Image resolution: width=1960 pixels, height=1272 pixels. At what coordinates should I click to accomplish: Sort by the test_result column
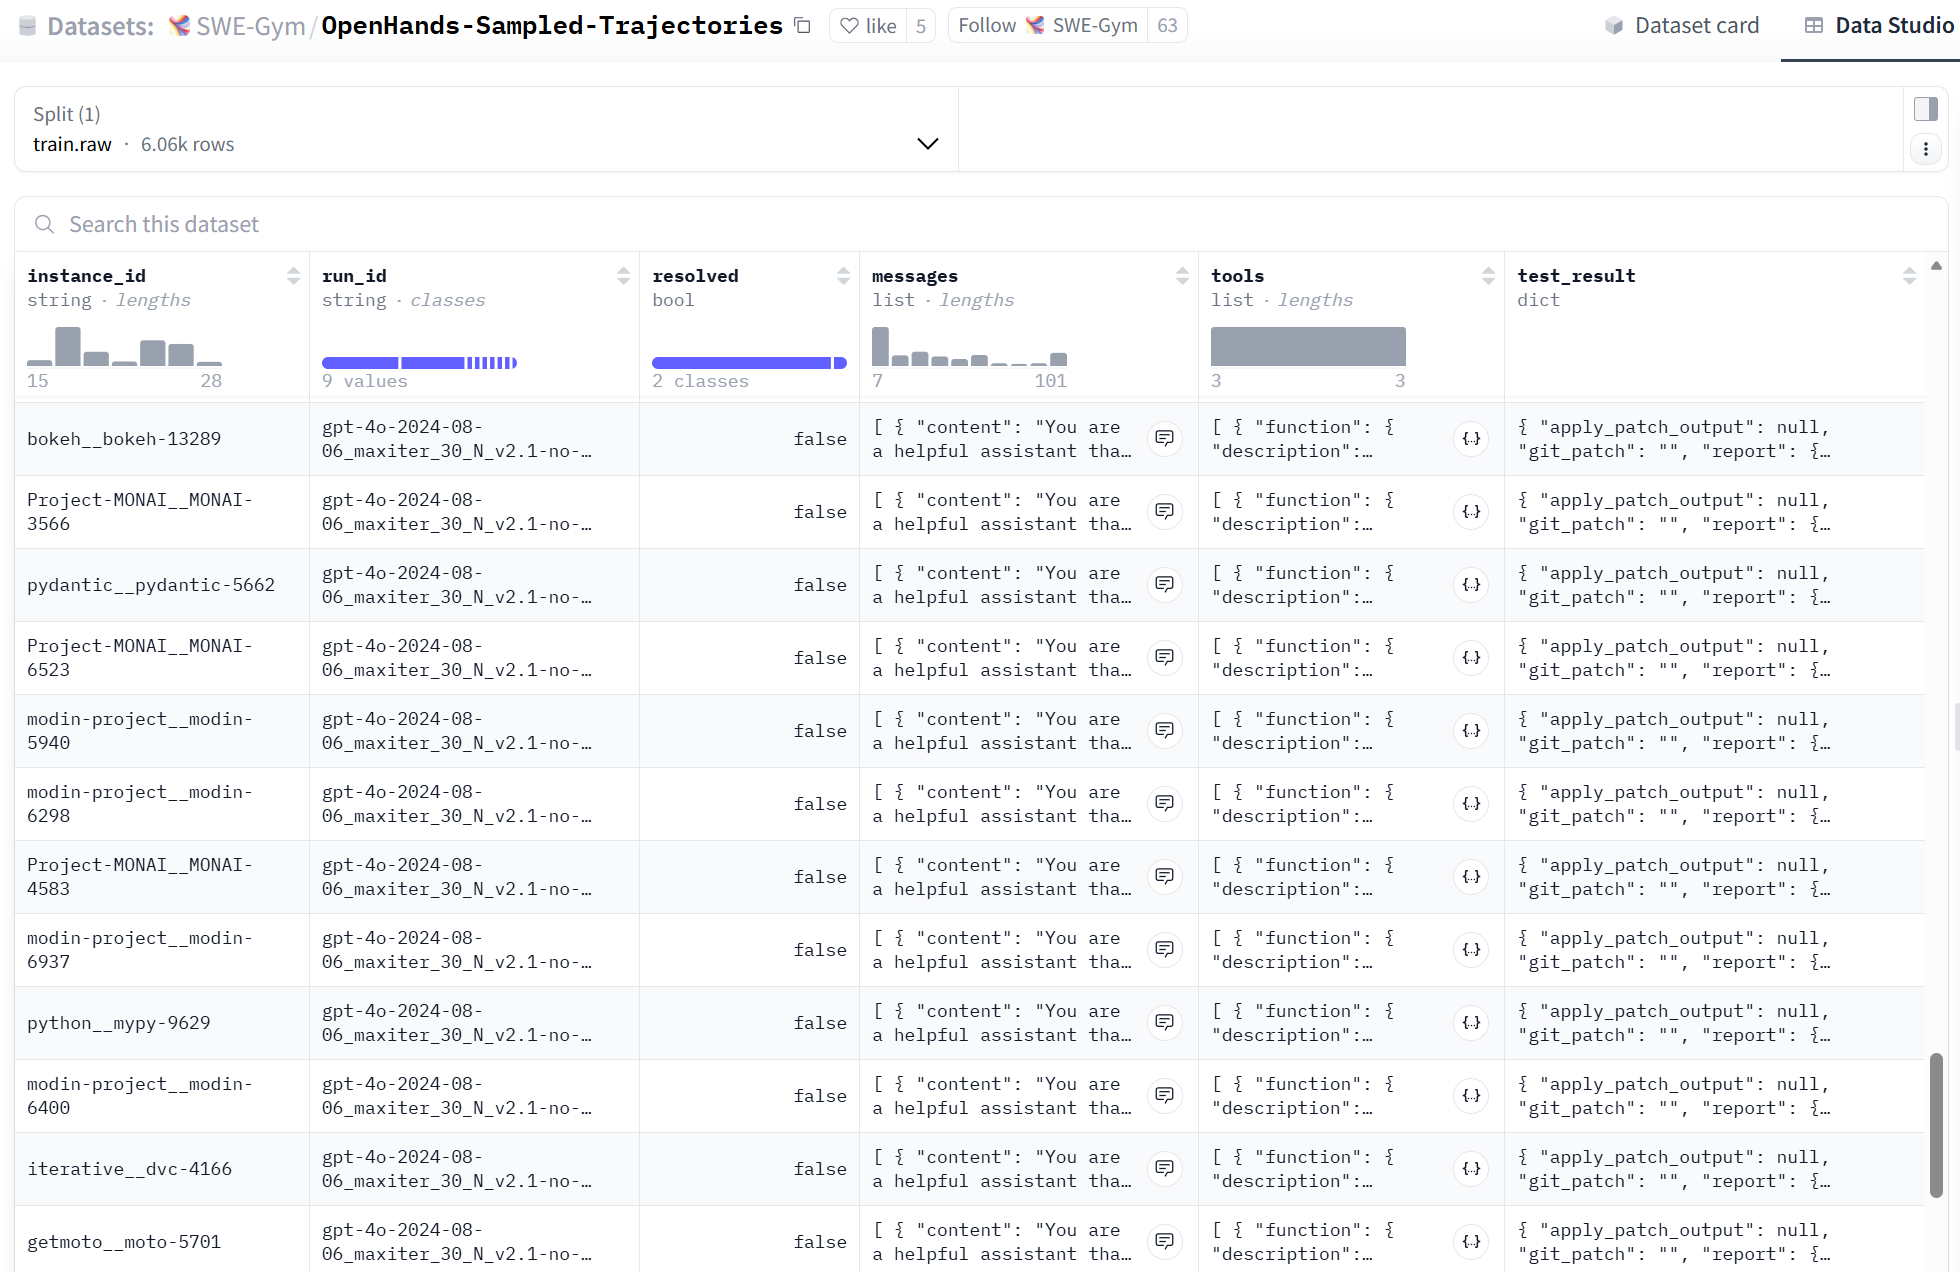point(1909,276)
